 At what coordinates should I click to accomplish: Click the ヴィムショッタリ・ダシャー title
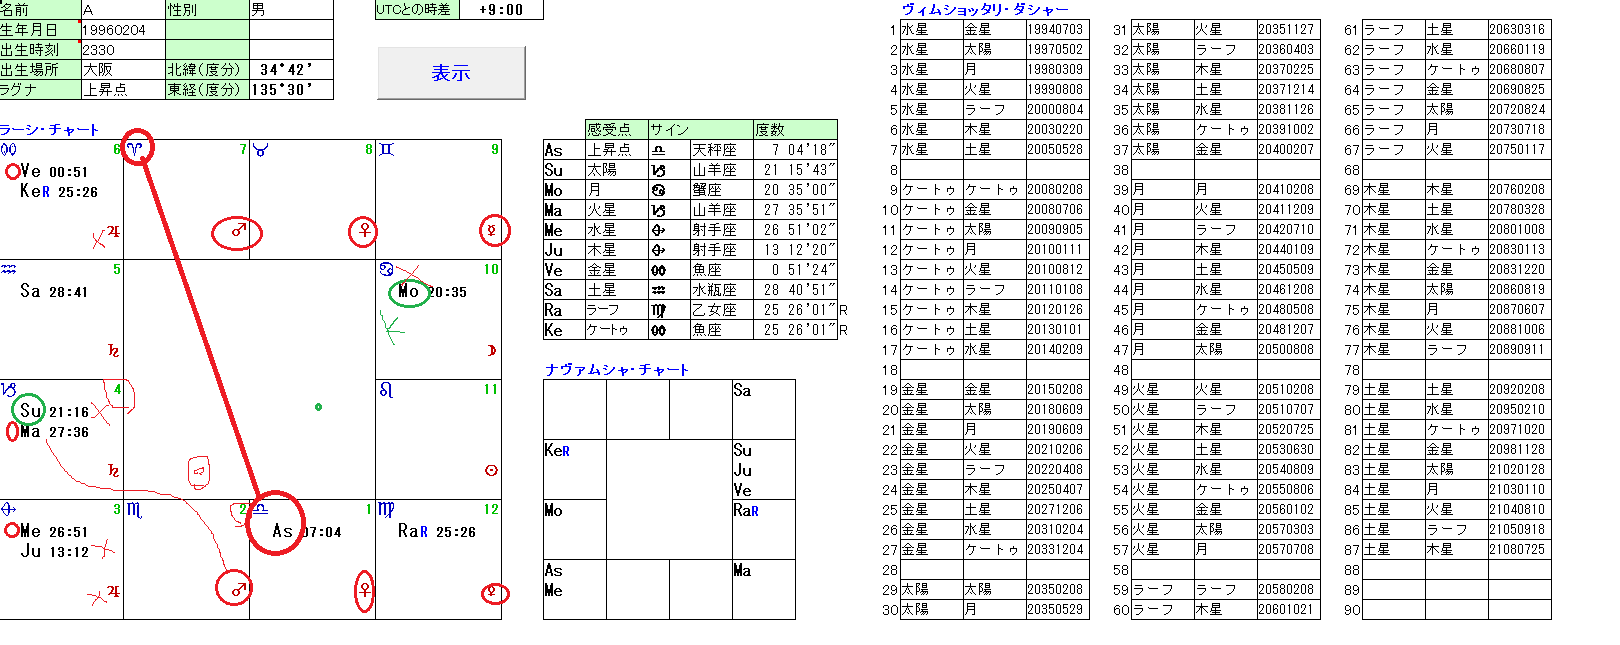[985, 10]
